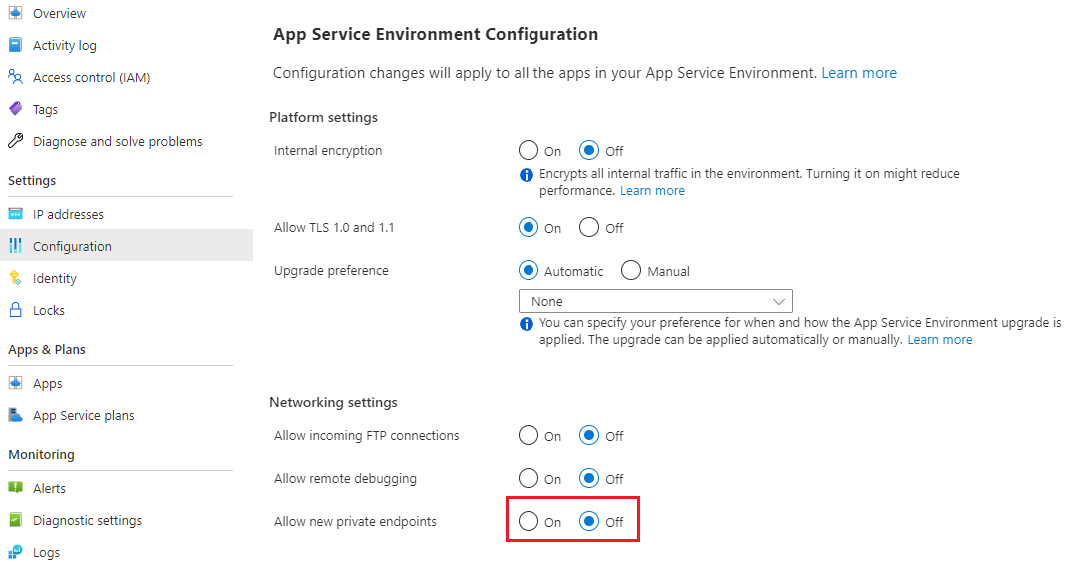Enable Allow new private endpoints
The height and width of the screenshot is (567, 1065).
pyautogui.click(x=529, y=522)
